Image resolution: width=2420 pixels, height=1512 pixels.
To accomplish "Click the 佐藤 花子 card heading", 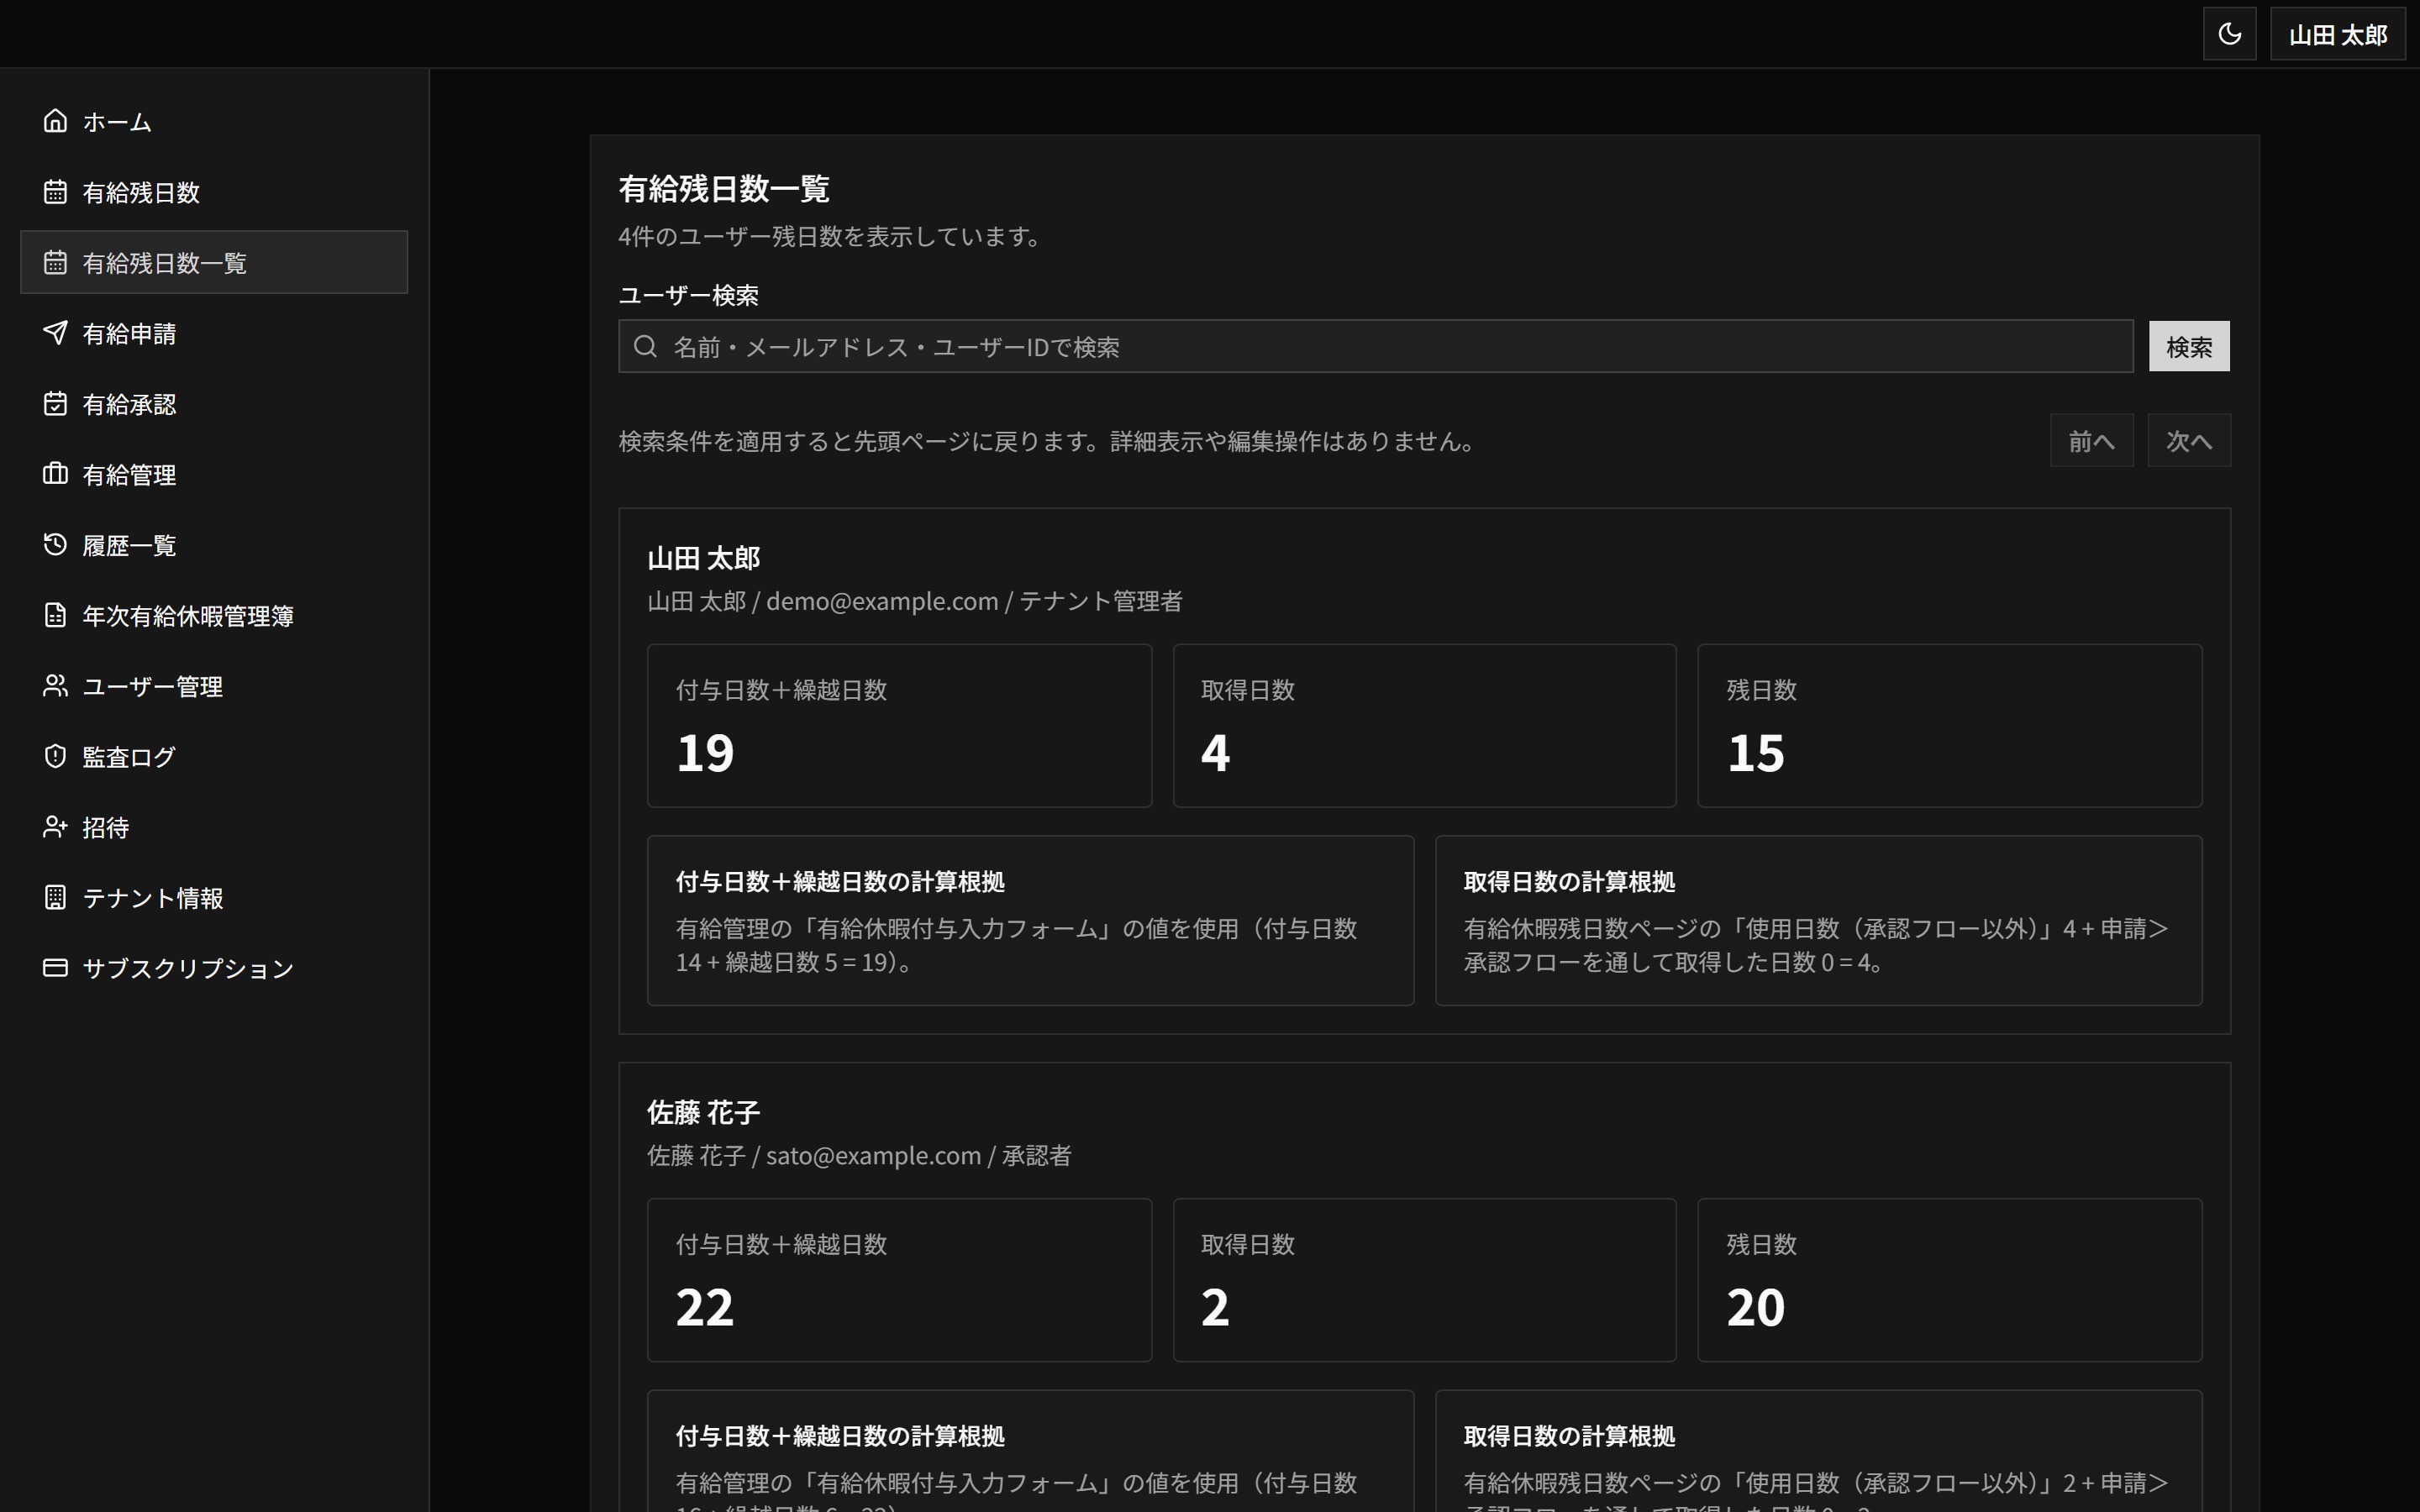I will (x=703, y=1112).
